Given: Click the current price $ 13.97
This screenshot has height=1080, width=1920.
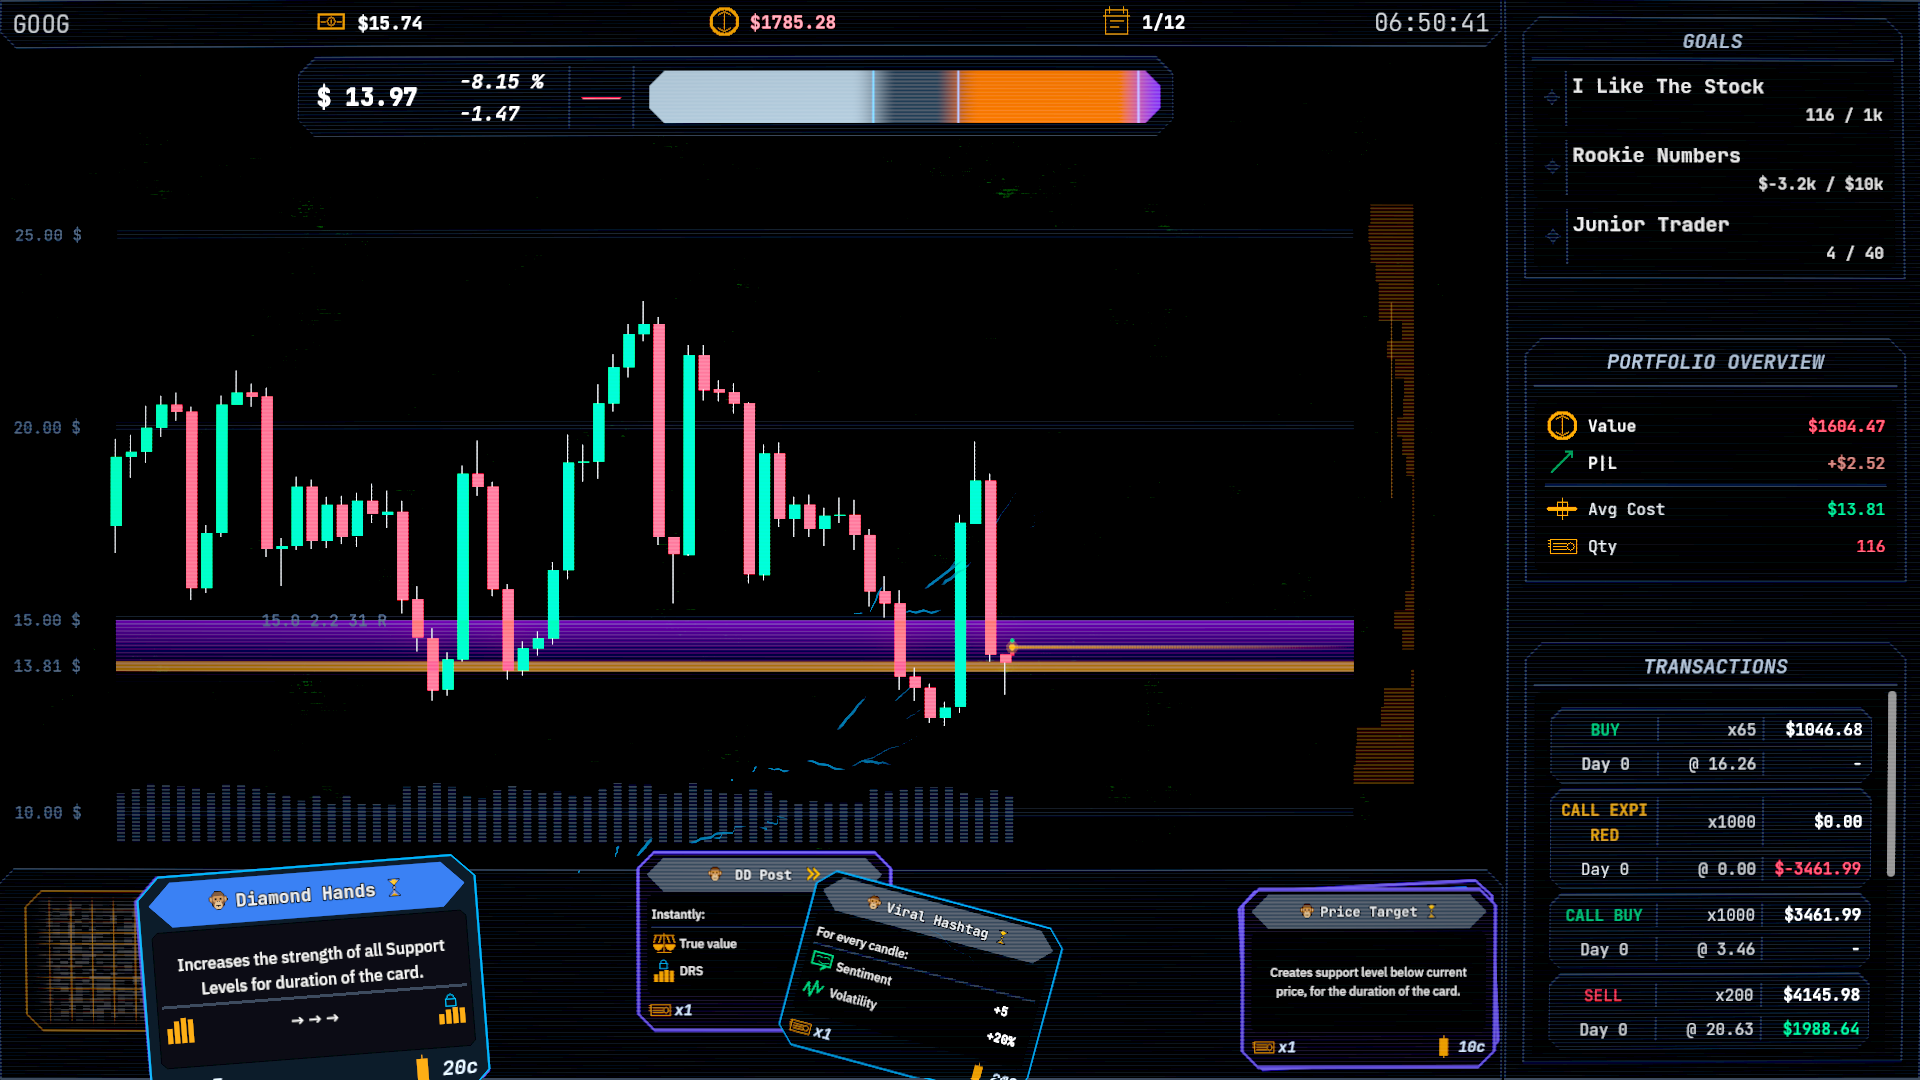Looking at the screenshot, I should tap(367, 97).
